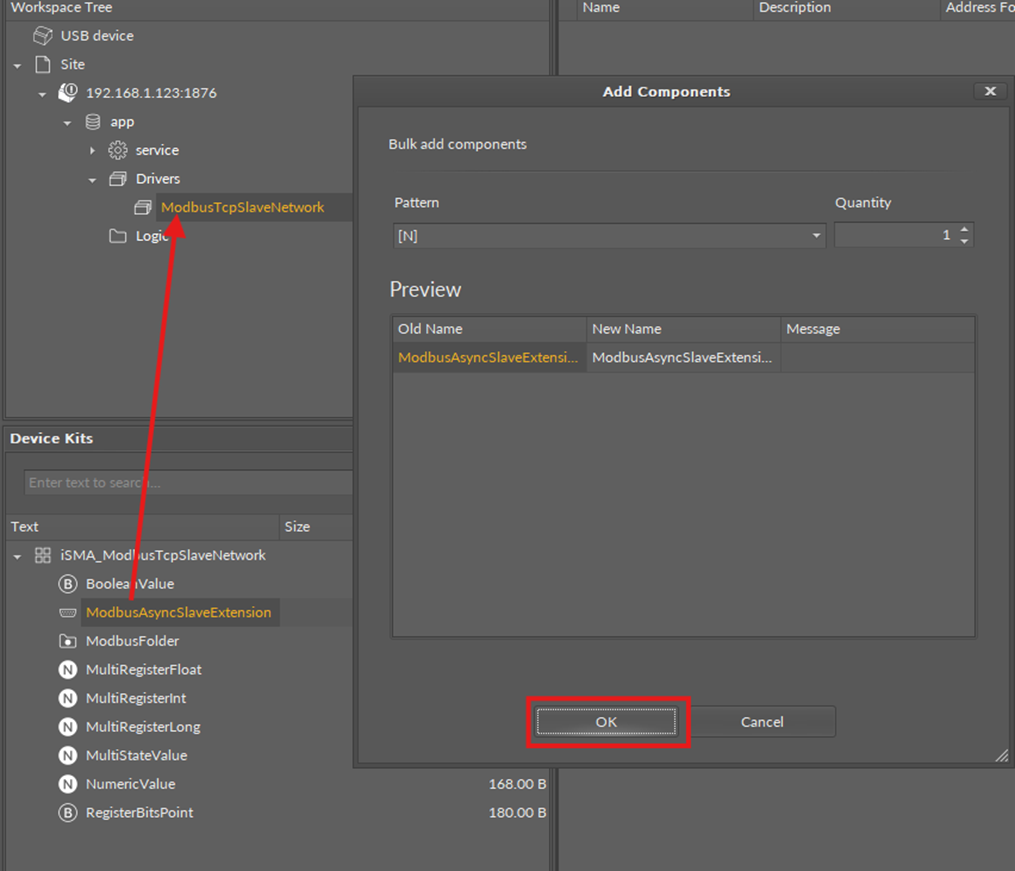Click the 168.00 B size value

(x=517, y=784)
